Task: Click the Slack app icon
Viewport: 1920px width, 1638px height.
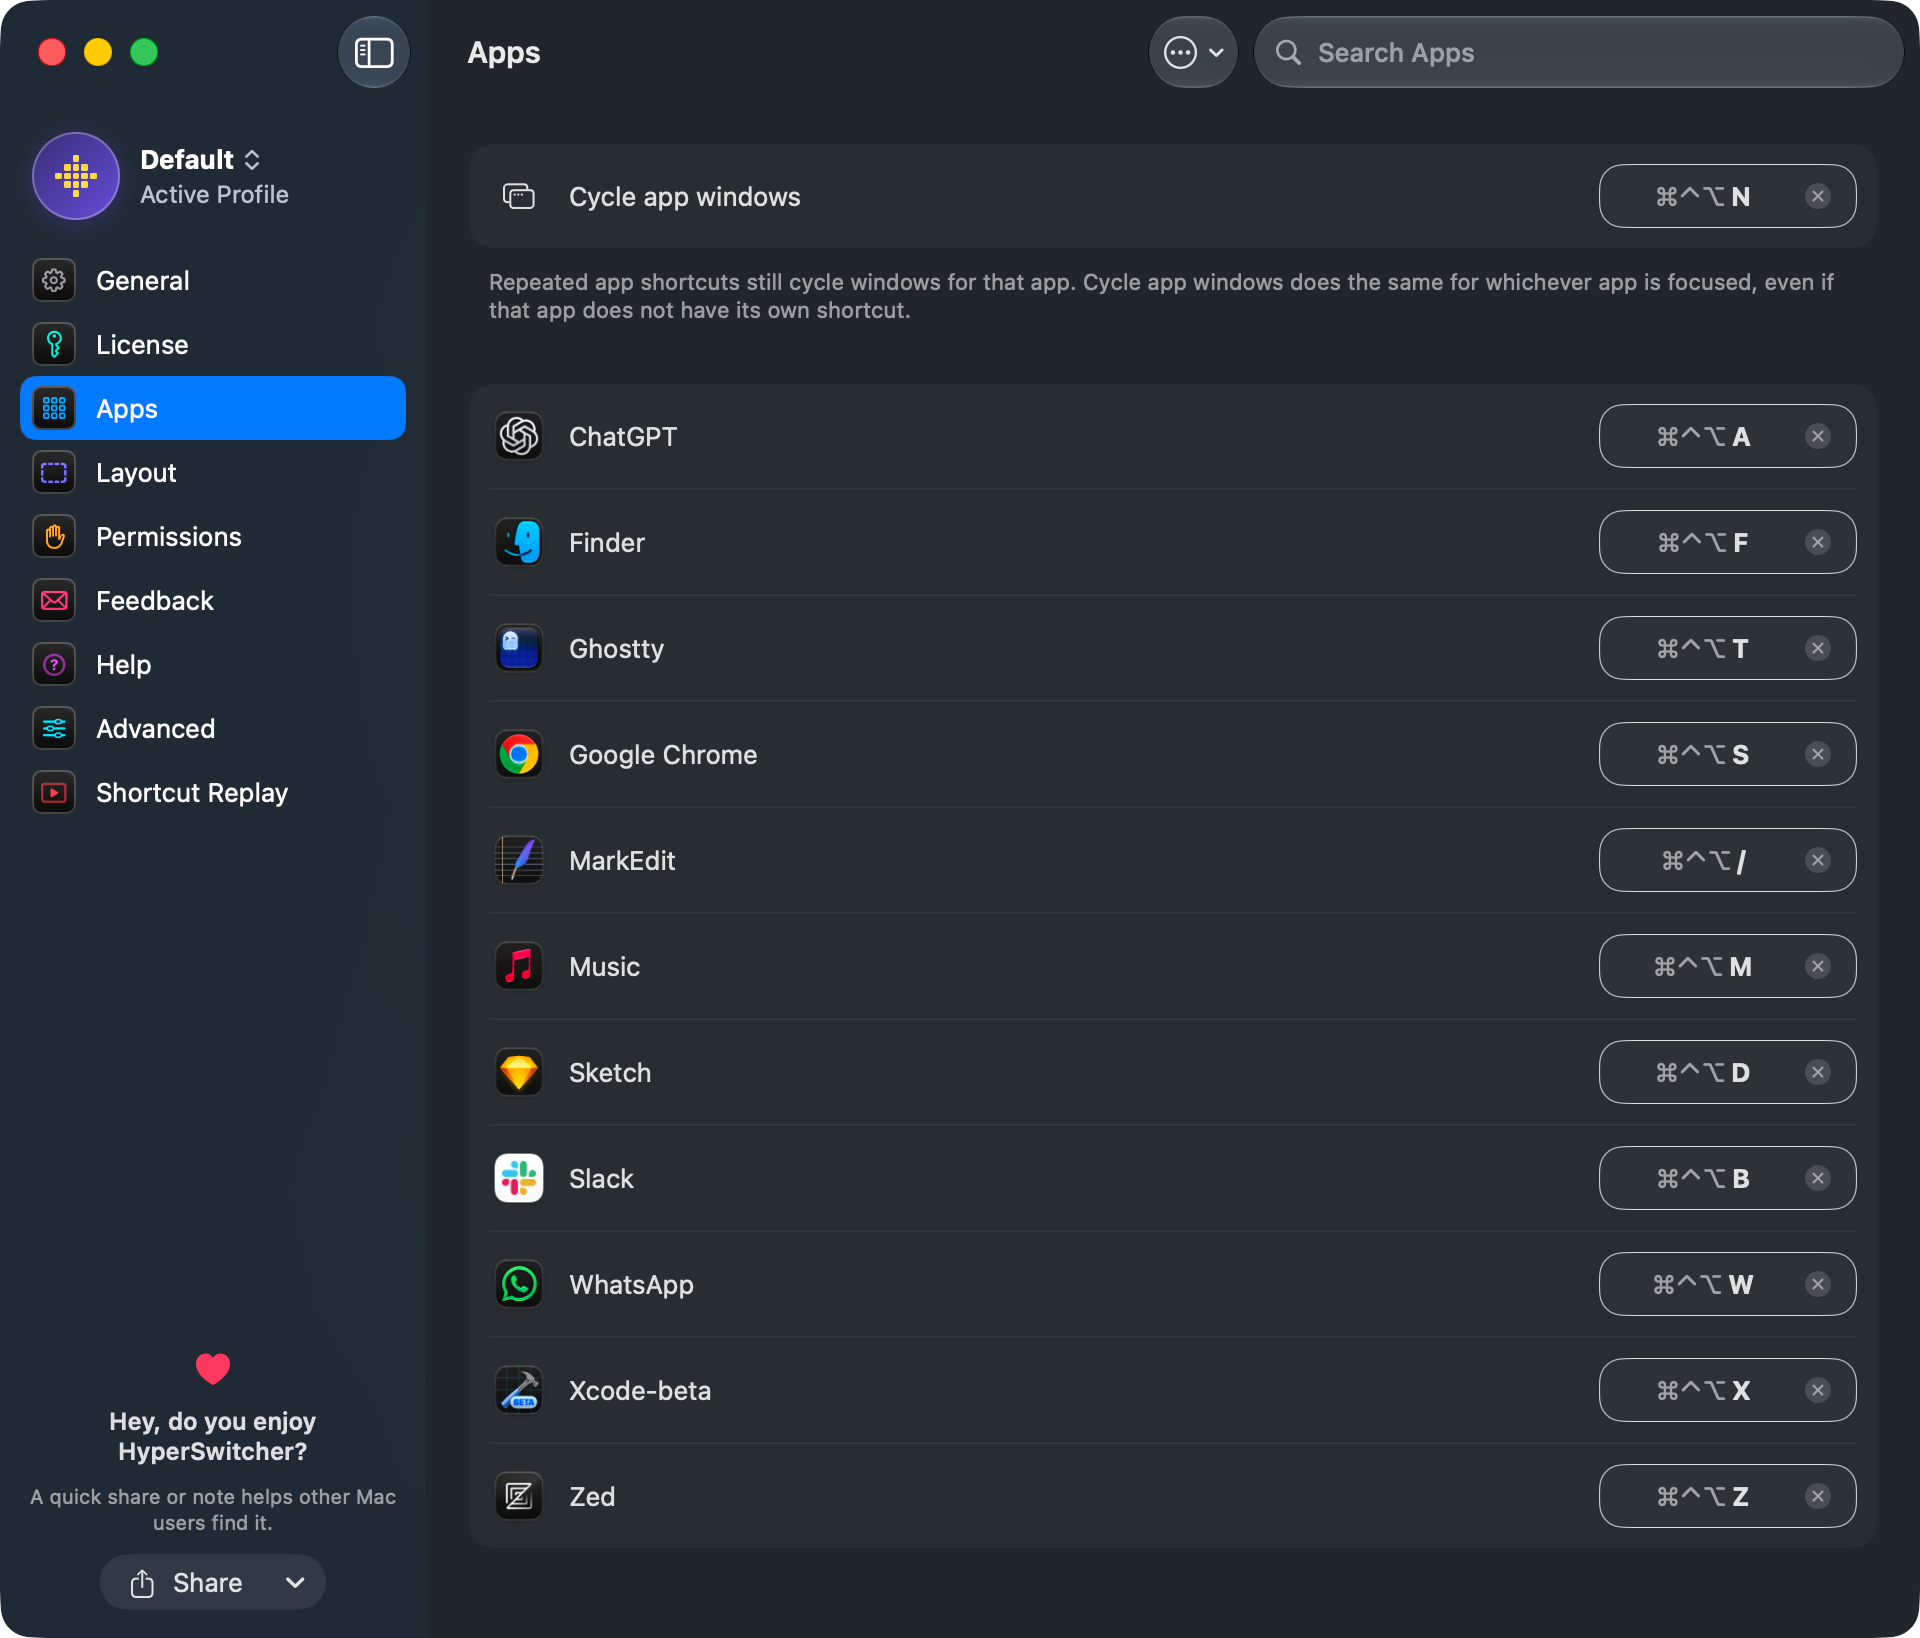Action: pos(519,1178)
